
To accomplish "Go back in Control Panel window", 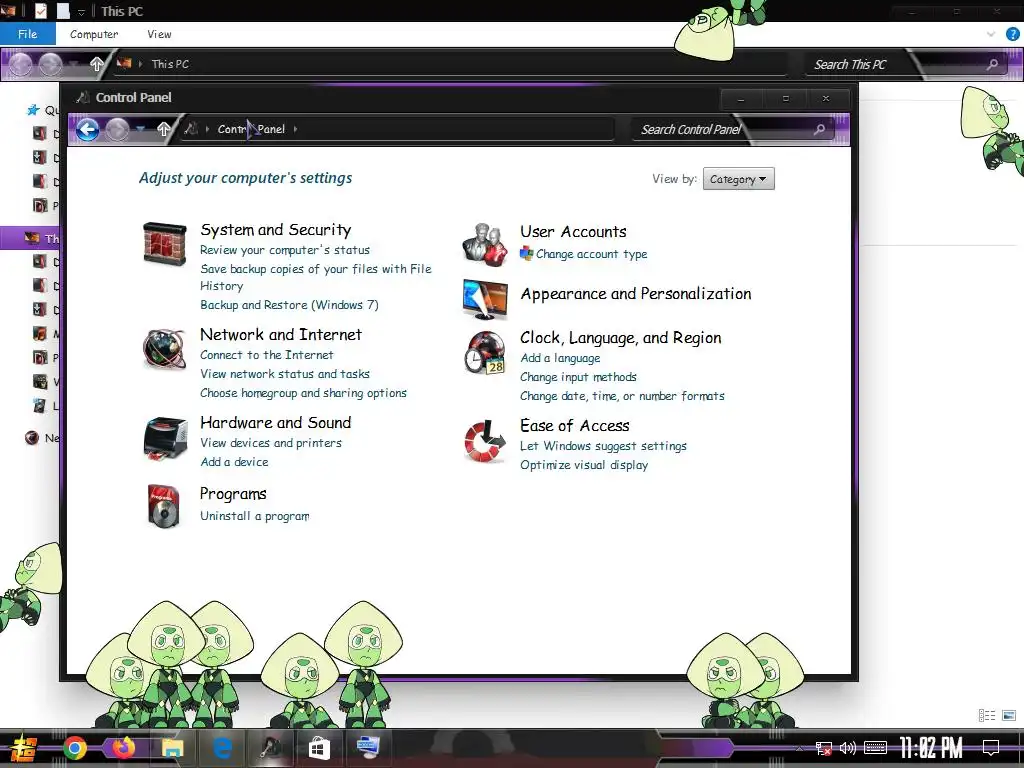I will [88, 129].
